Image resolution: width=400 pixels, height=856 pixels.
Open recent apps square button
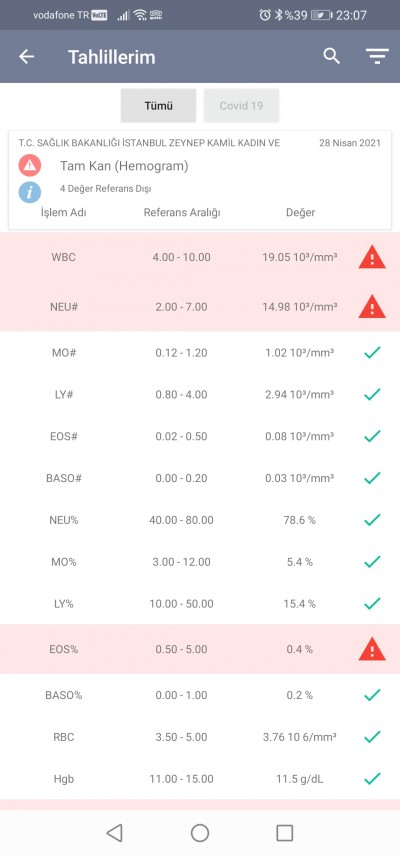pos(285,833)
